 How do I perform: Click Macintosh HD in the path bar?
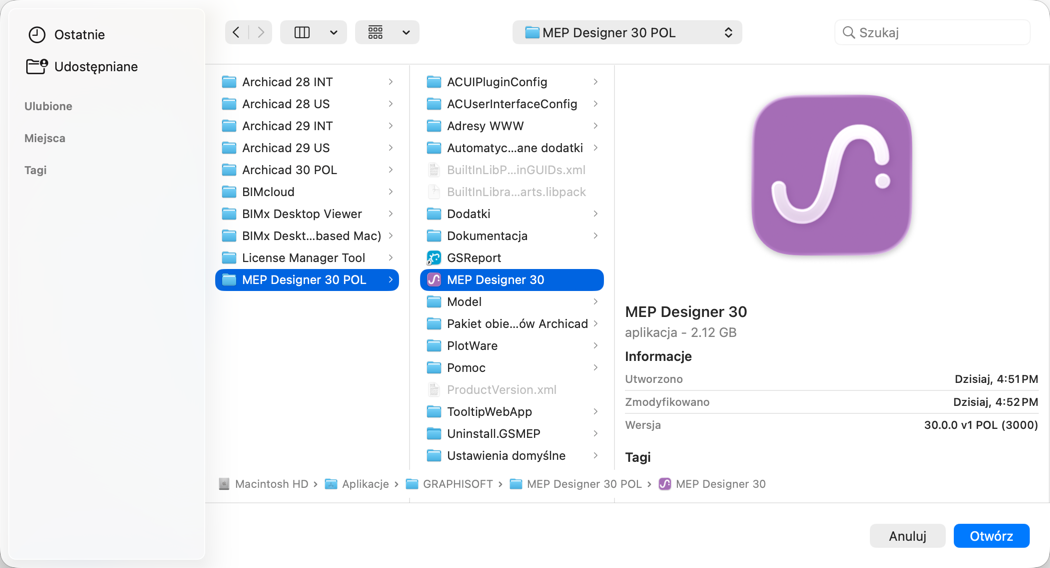[271, 484]
